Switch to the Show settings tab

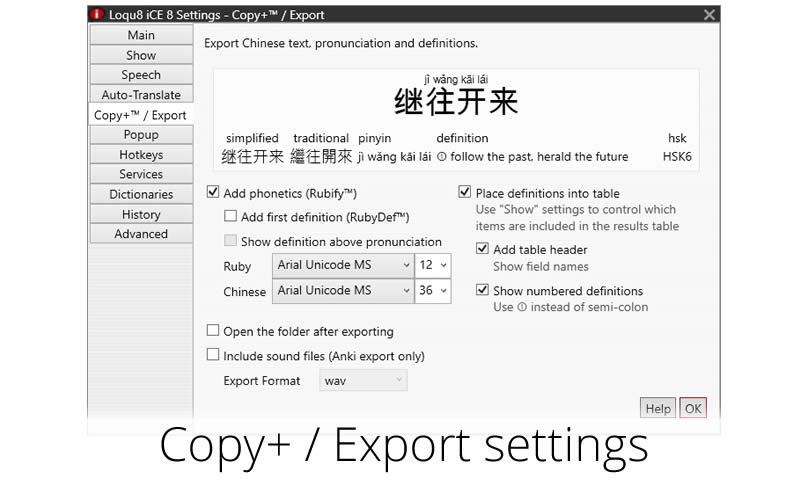coord(141,55)
